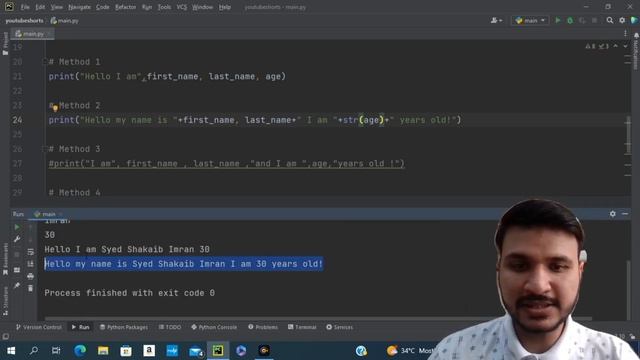Open the Structure sidebar tool window

click(5, 300)
